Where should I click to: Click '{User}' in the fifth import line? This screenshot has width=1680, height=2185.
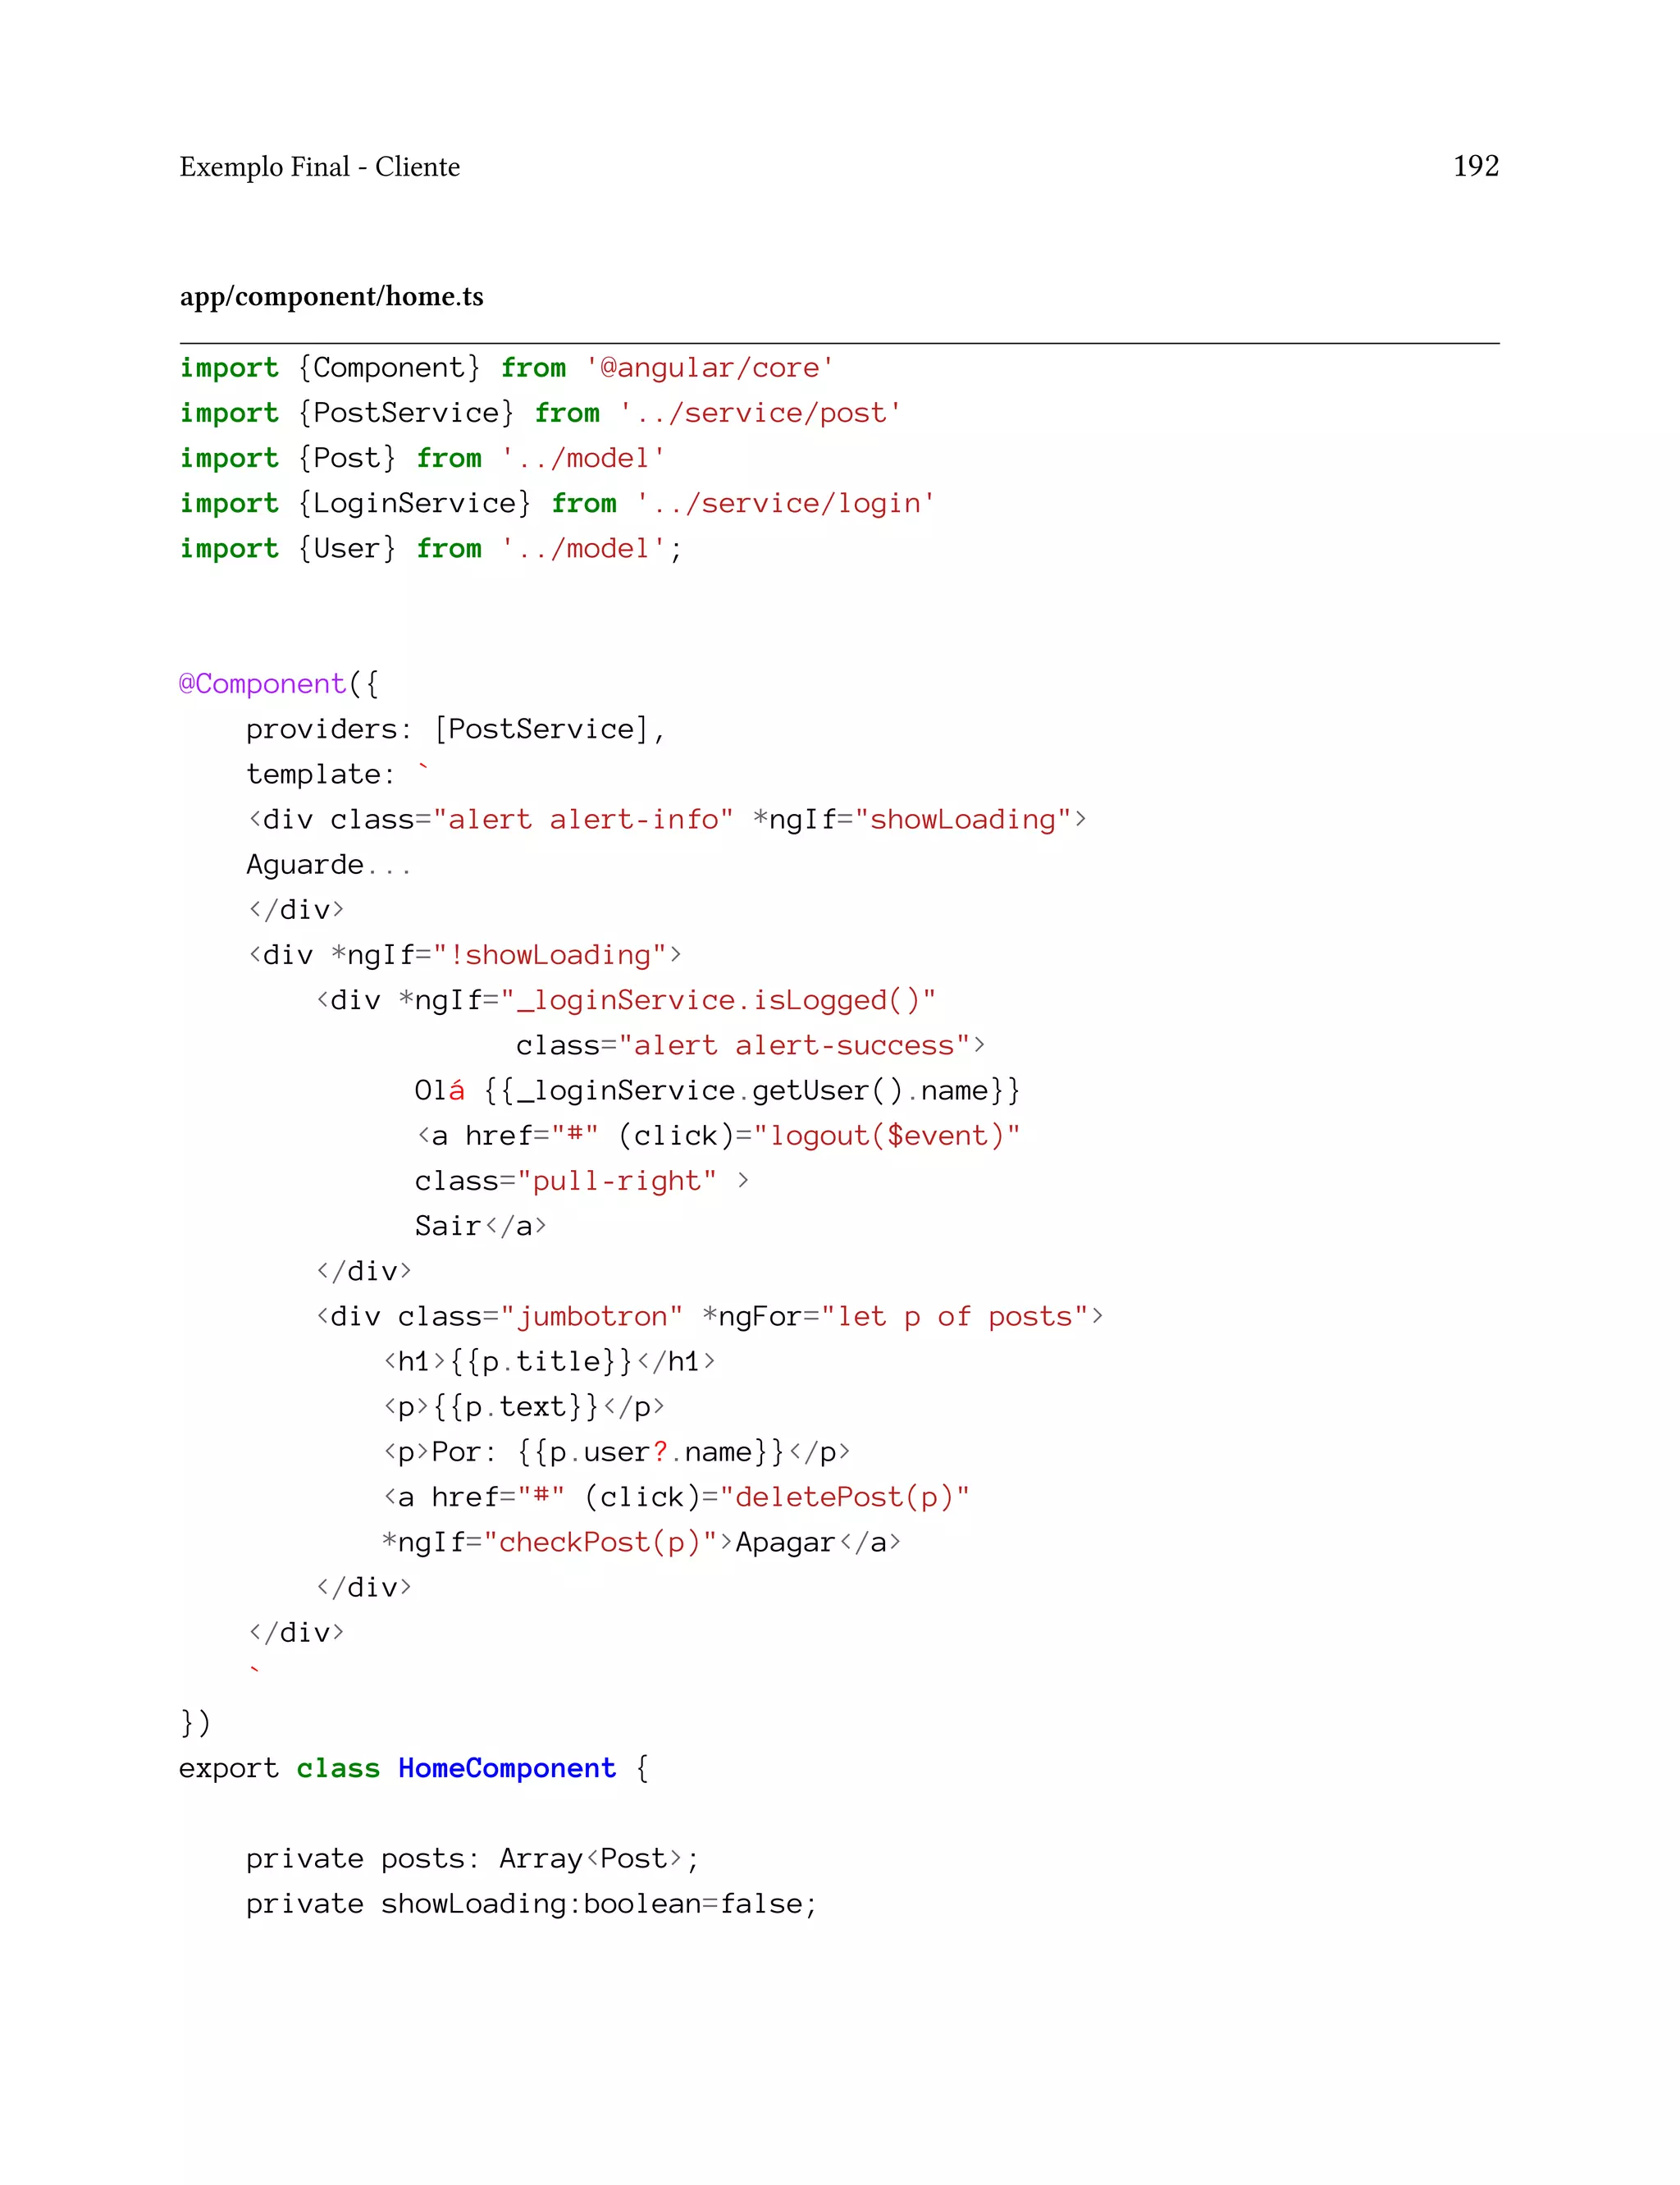[x=347, y=548]
